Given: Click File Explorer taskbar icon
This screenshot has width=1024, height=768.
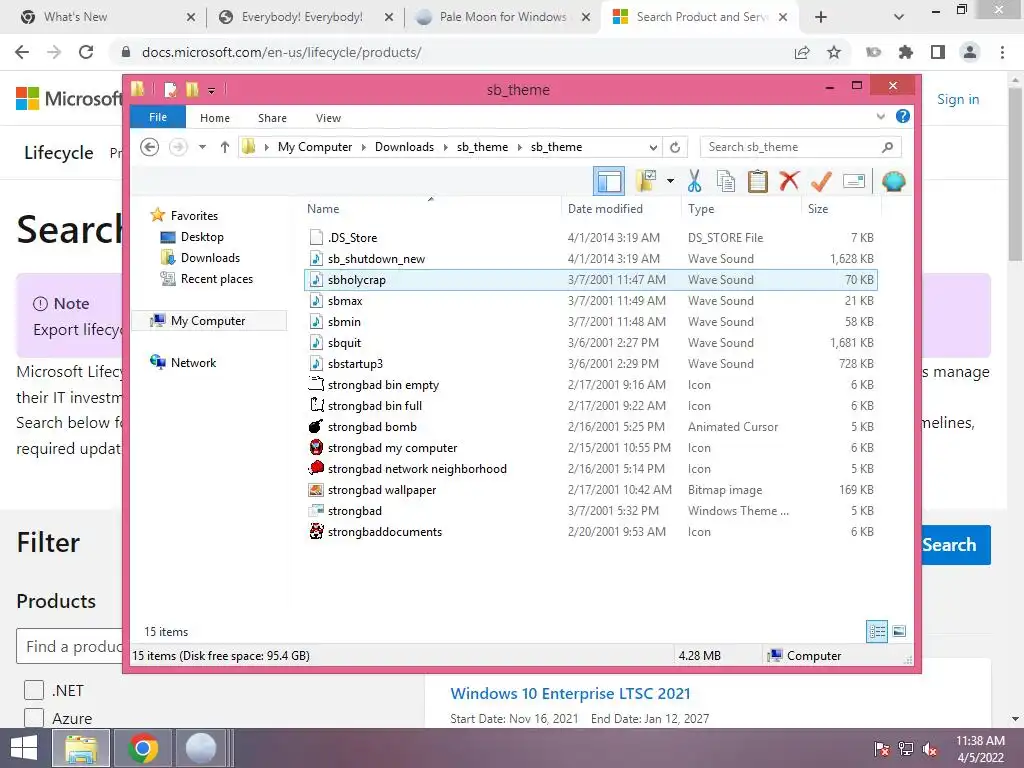Looking at the screenshot, I should click(x=80, y=748).
